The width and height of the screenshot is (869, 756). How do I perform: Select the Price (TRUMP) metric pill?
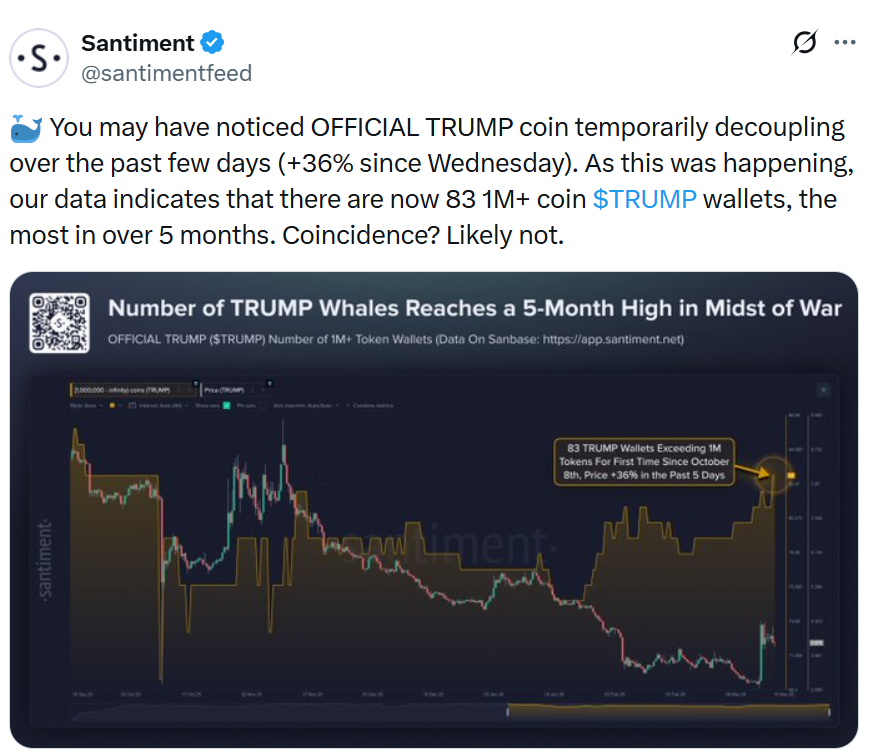(225, 389)
